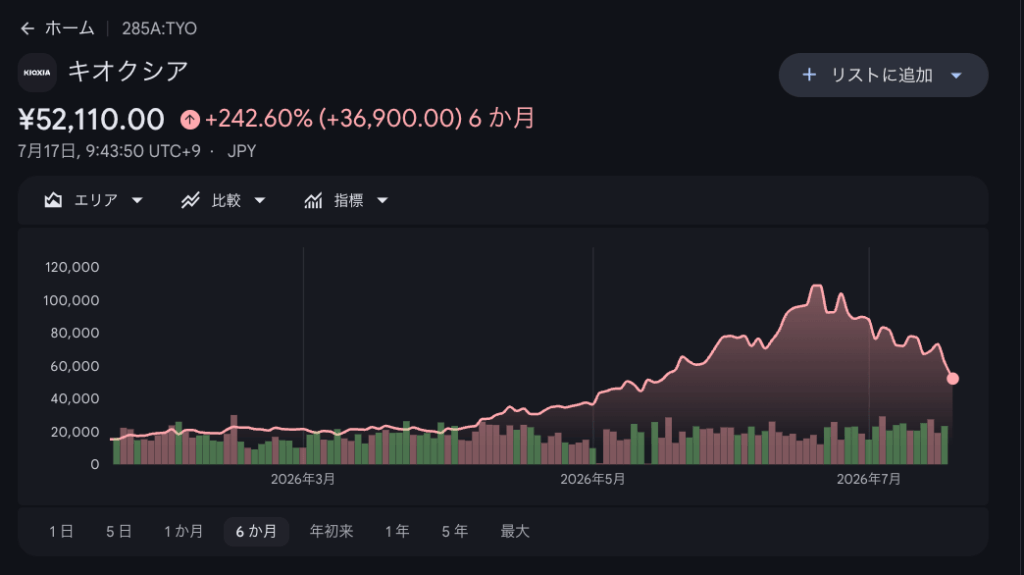This screenshot has height=575, width=1024.
Task: Click the plus icon in リストに追加
Action: coord(809,75)
